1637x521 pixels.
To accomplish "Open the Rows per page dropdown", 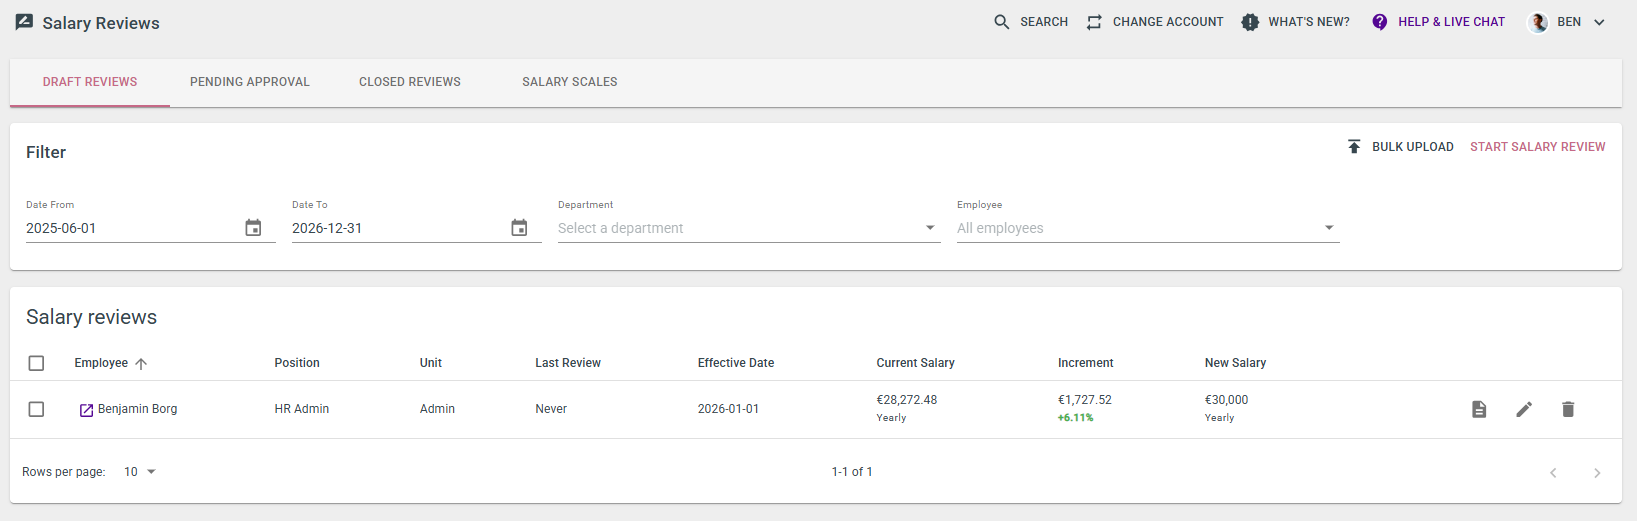I will pyautogui.click(x=140, y=472).
